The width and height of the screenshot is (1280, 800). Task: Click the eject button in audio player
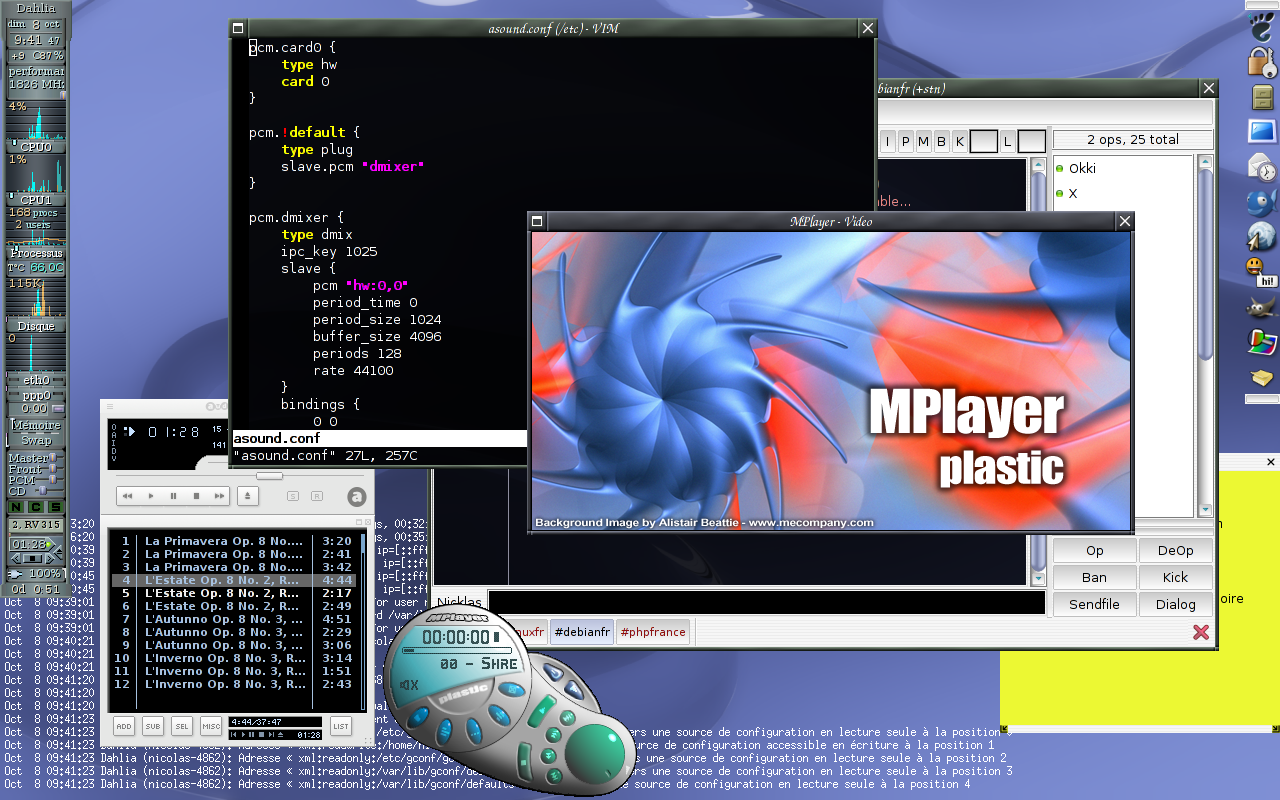(248, 496)
